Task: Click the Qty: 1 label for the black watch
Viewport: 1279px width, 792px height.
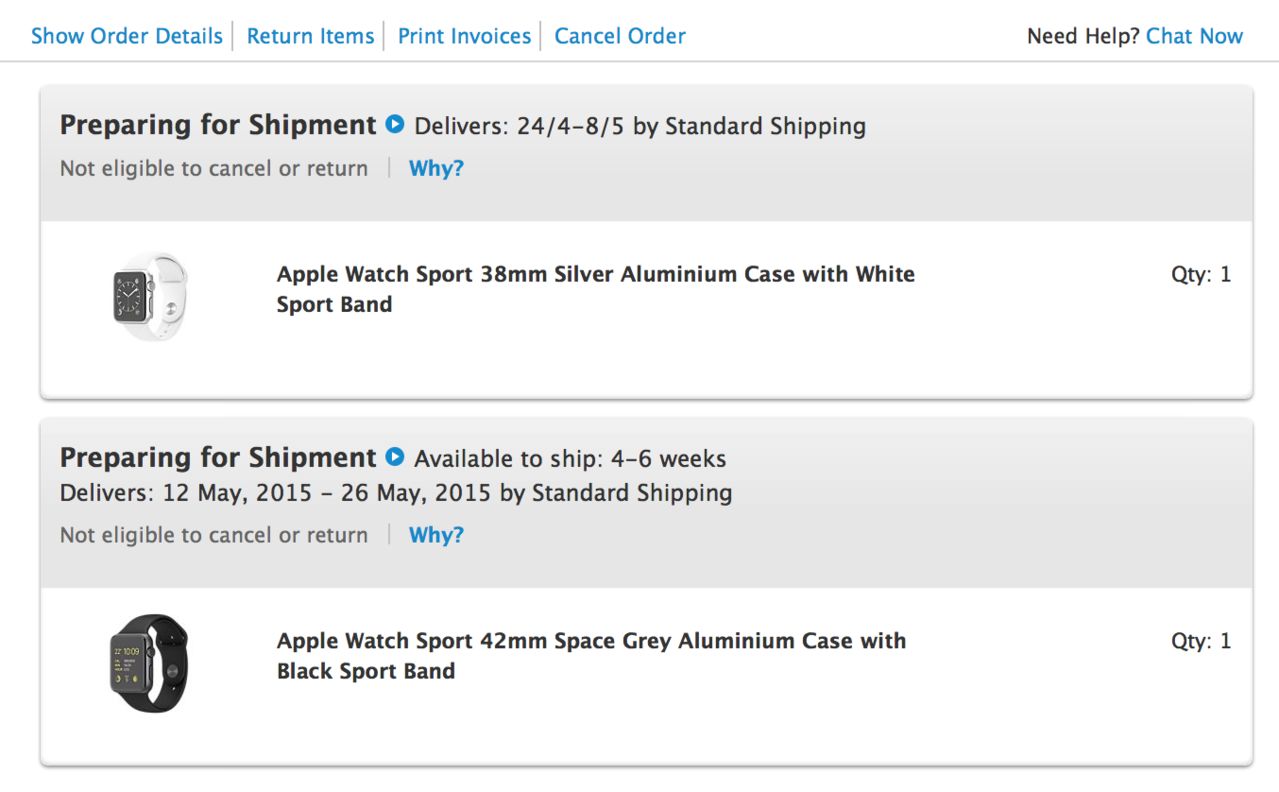Action: point(1200,641)
